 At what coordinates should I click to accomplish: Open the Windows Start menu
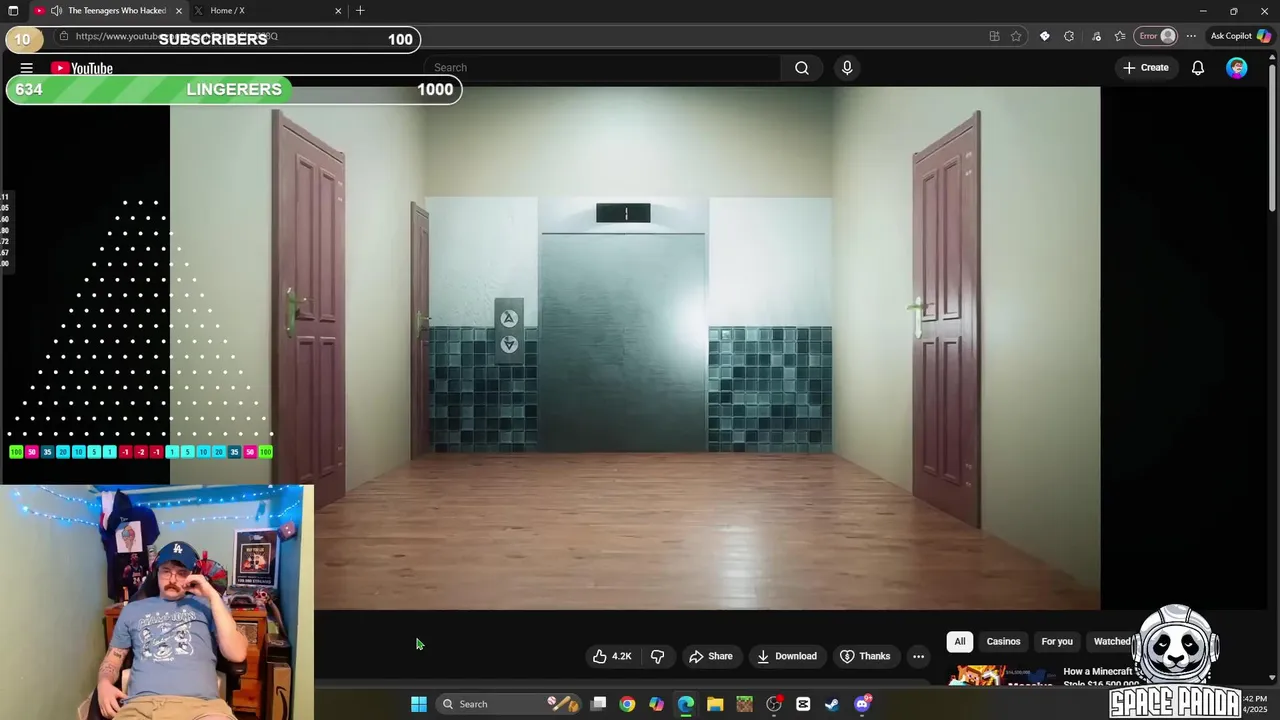click(419, 704)
